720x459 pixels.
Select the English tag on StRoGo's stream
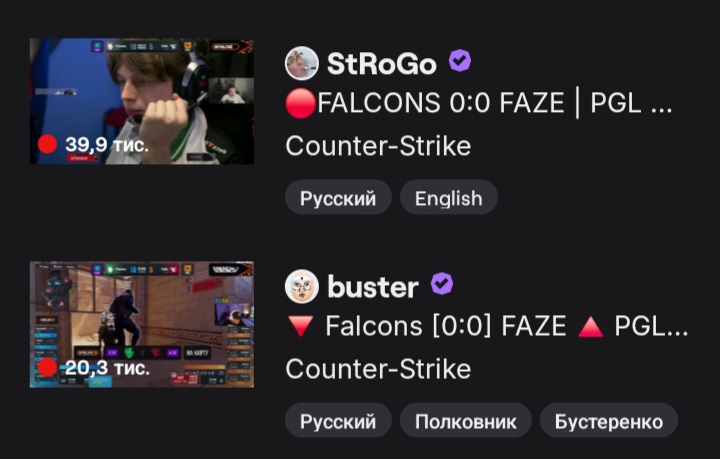(x=449, y=198)
